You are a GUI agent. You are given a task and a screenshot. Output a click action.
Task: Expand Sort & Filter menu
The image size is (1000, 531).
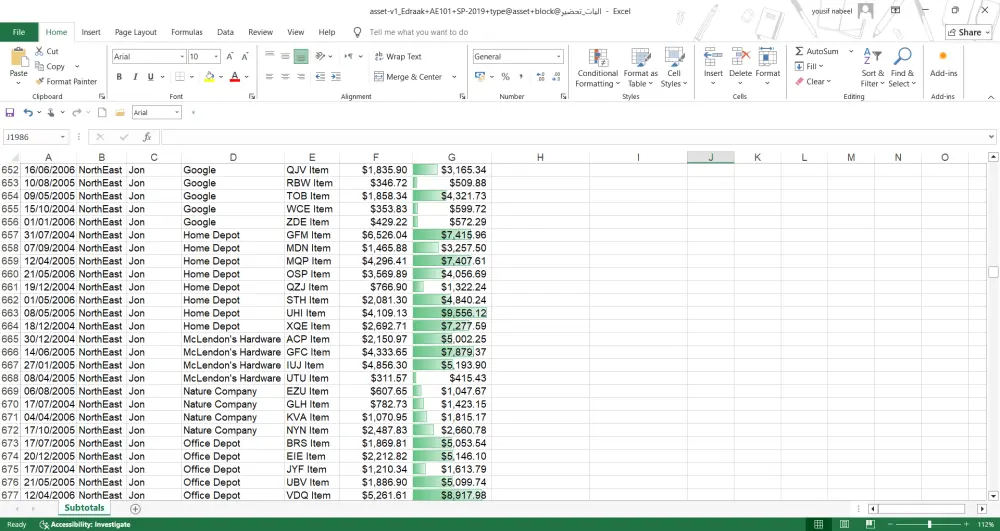872,68
